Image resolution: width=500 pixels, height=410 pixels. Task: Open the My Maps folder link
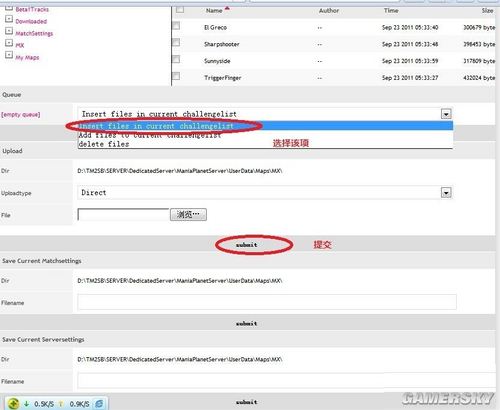coord(27,57)
